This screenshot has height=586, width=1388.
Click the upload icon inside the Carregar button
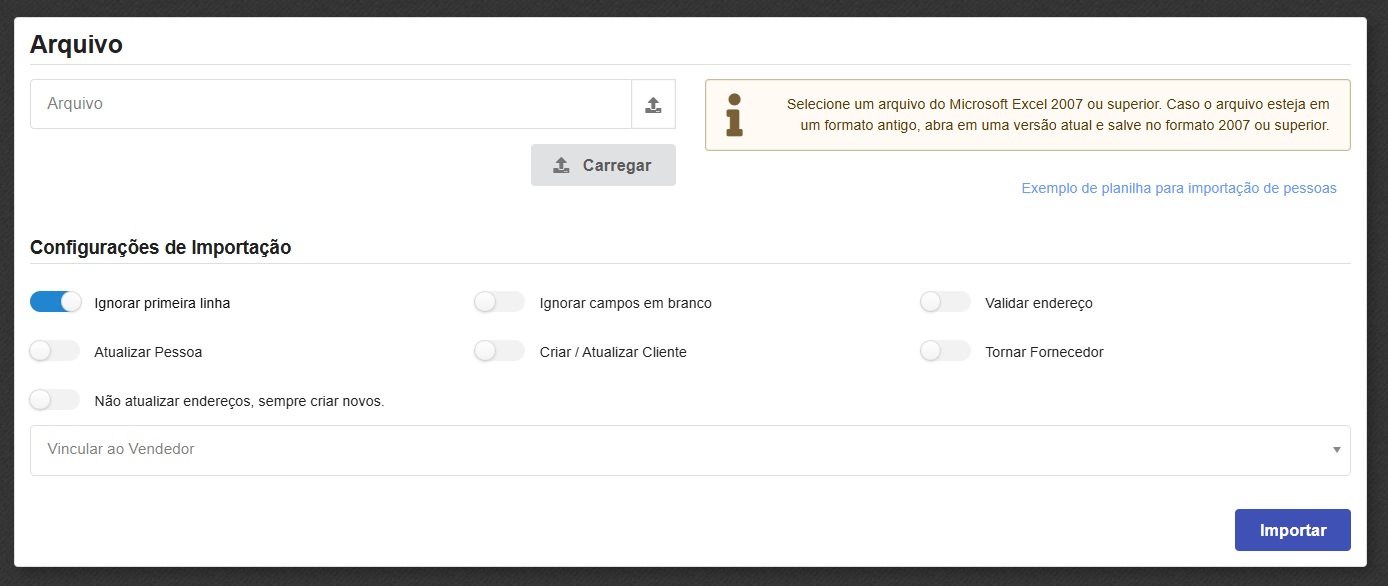coord(561,165)
